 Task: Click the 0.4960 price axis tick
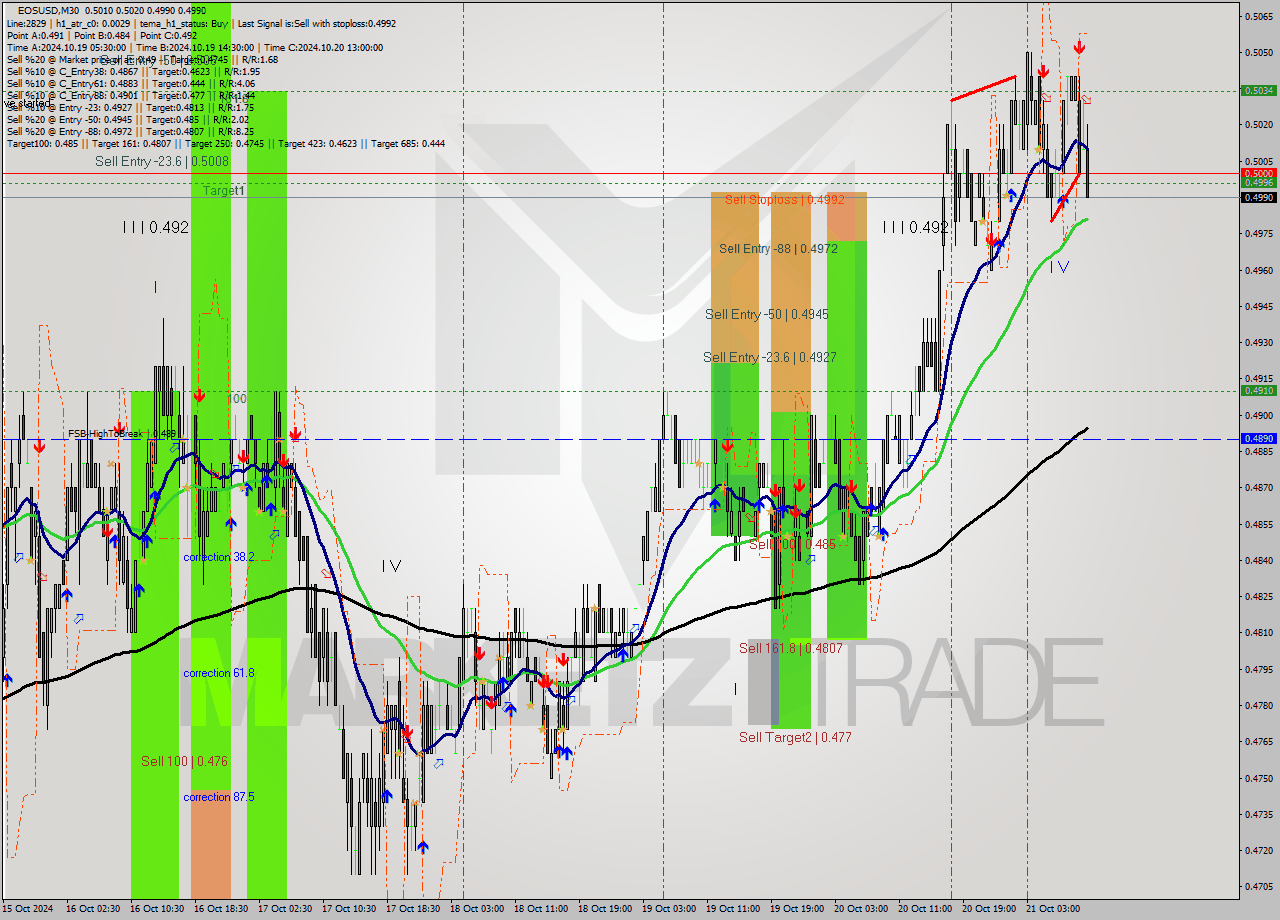1258,270
